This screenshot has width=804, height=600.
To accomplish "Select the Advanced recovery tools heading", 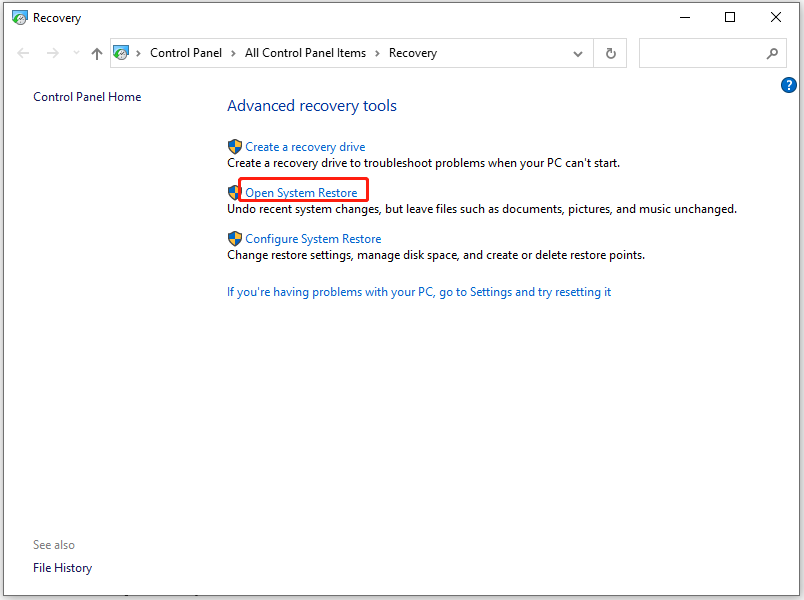I will pos(312,106).
